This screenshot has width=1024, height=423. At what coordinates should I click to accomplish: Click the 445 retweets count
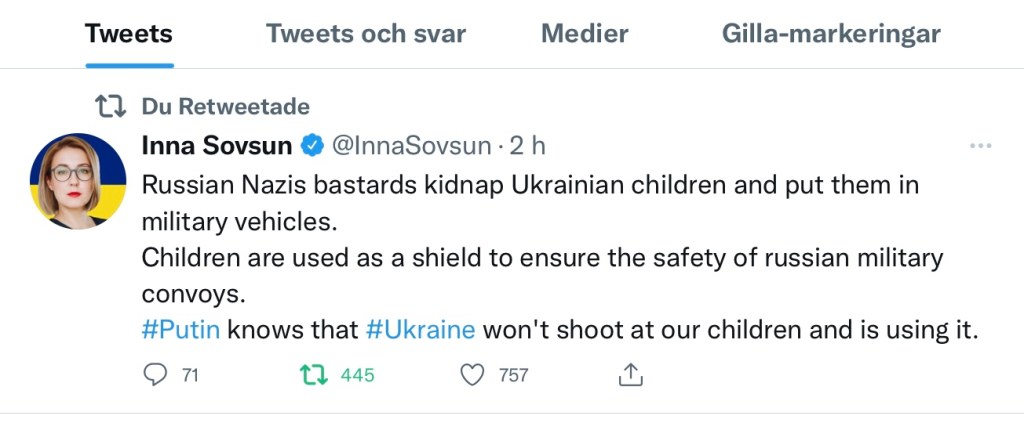[x=357, y=376]
